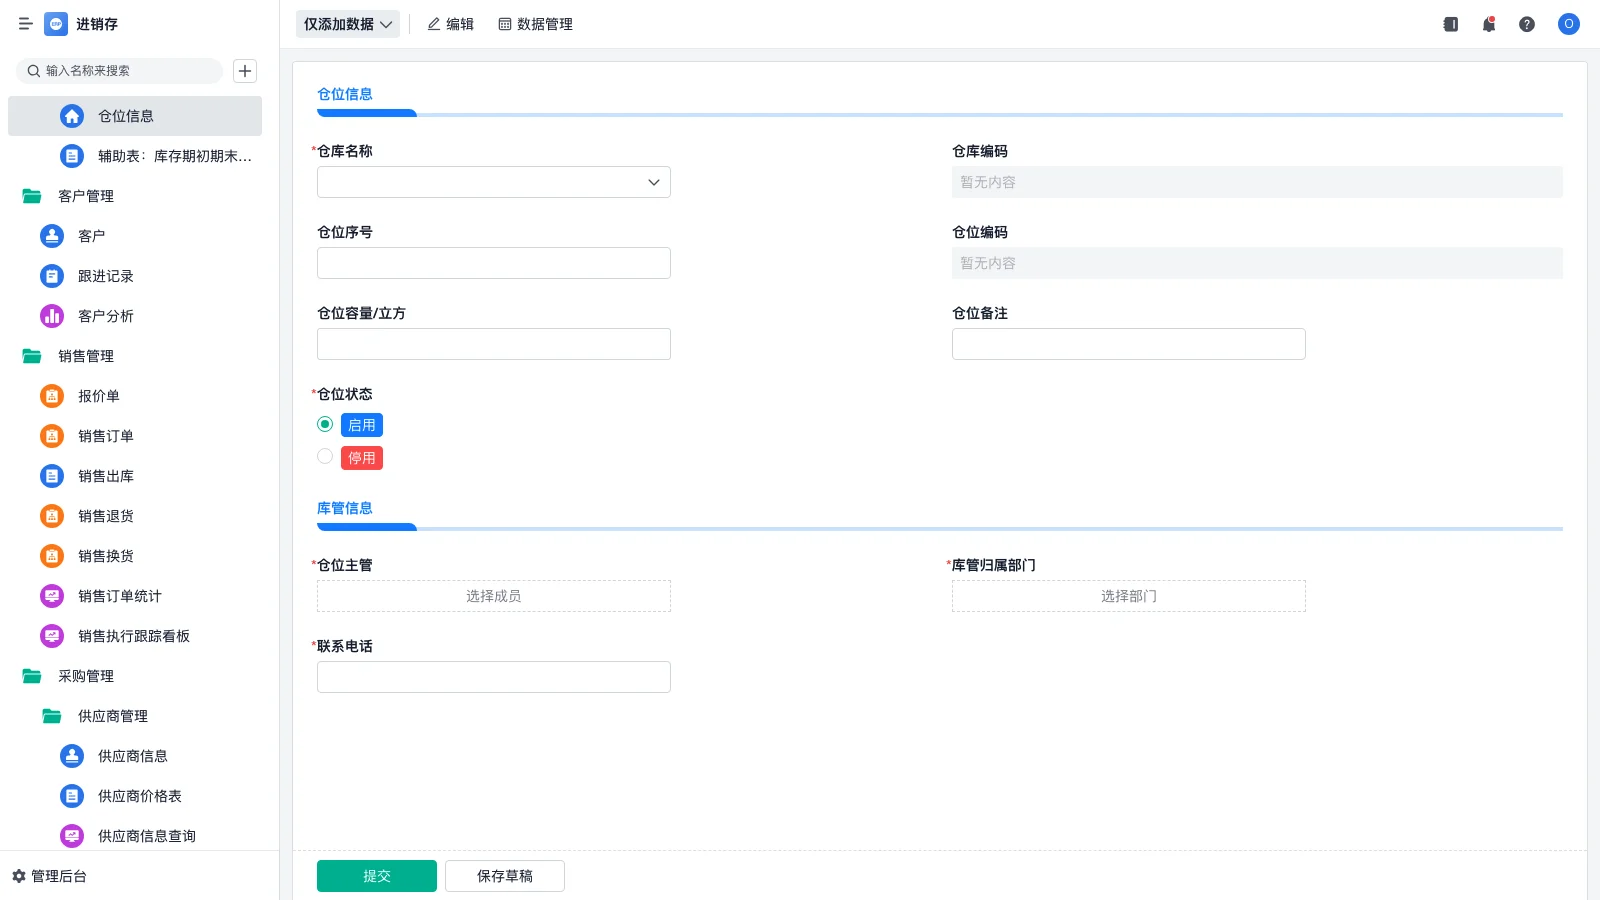Viewport: 1600px width, 900px height.
Task: Open 管理后台 at the bottom of sidebar
Action: [x=56, y=876]
